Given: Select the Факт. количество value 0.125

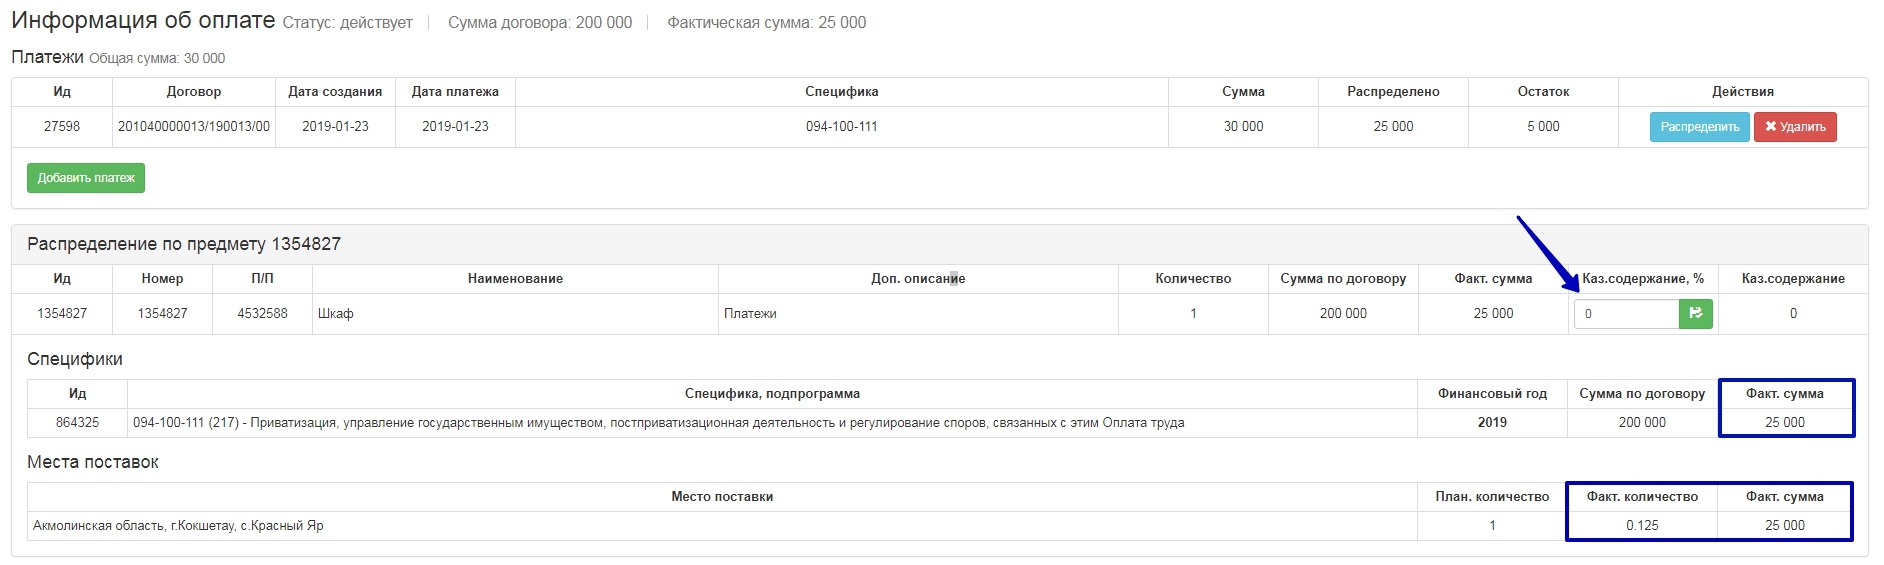Looking at the screenshot, I should 1642,526.
